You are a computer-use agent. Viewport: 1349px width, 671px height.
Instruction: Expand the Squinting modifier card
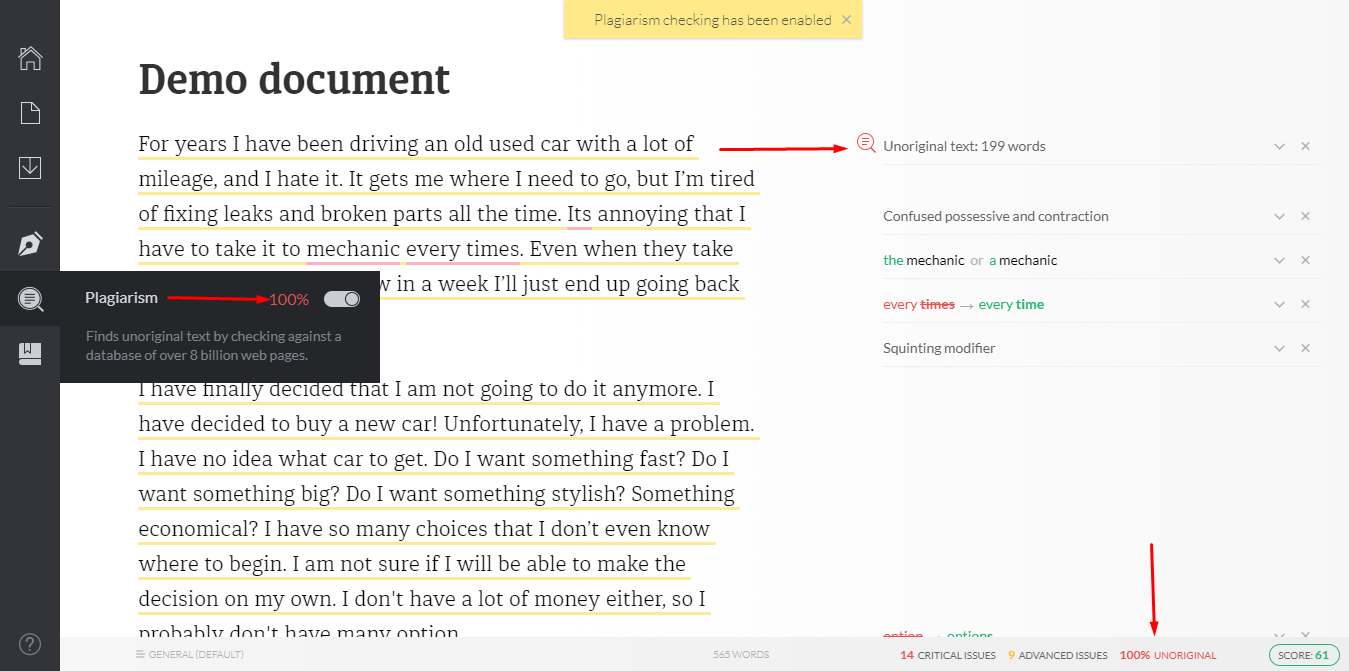click(x=1279, y=349)
